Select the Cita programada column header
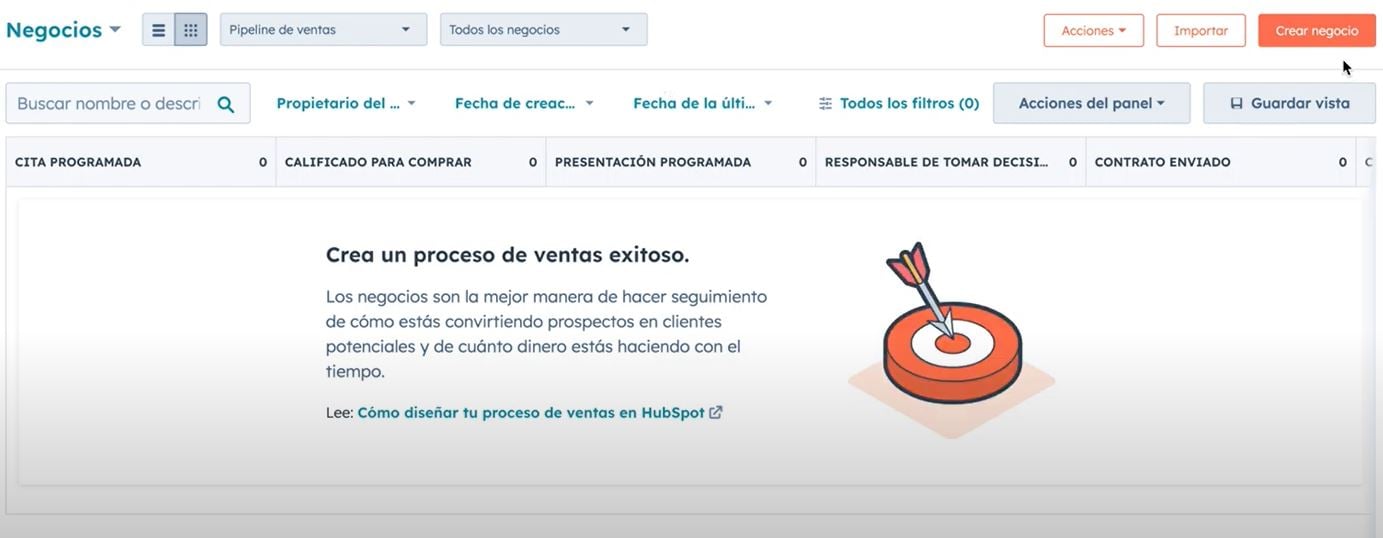Viewport: 1383px width, 538px height. 141,162
